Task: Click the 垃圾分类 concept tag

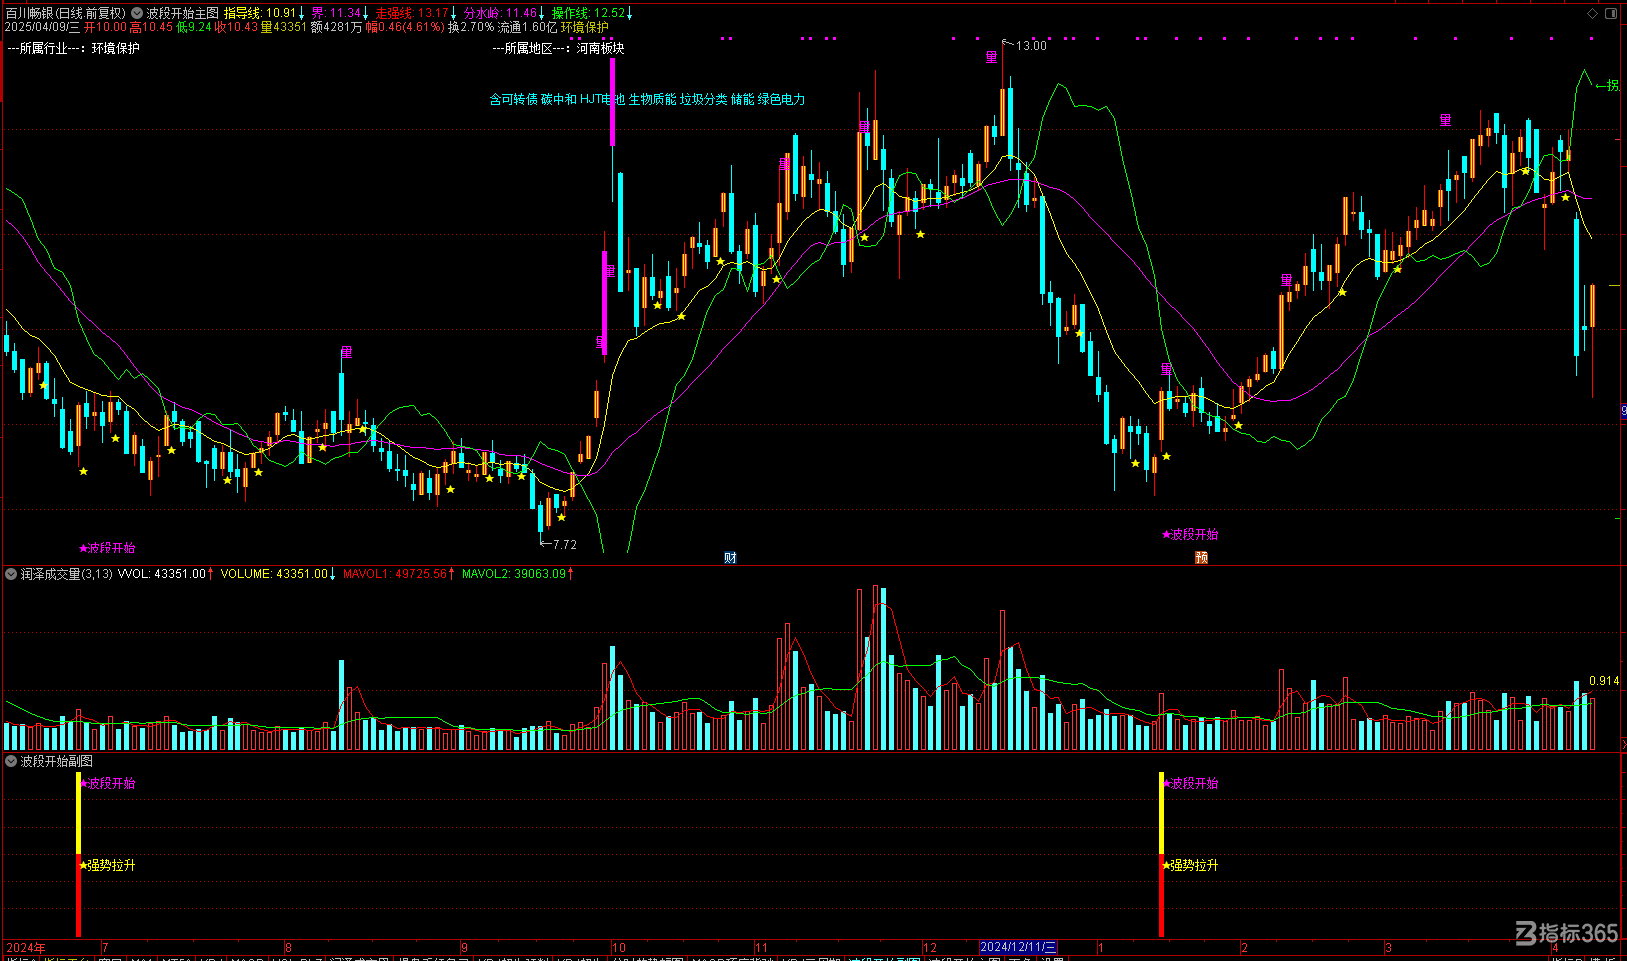Action: [x=704, y=100]
